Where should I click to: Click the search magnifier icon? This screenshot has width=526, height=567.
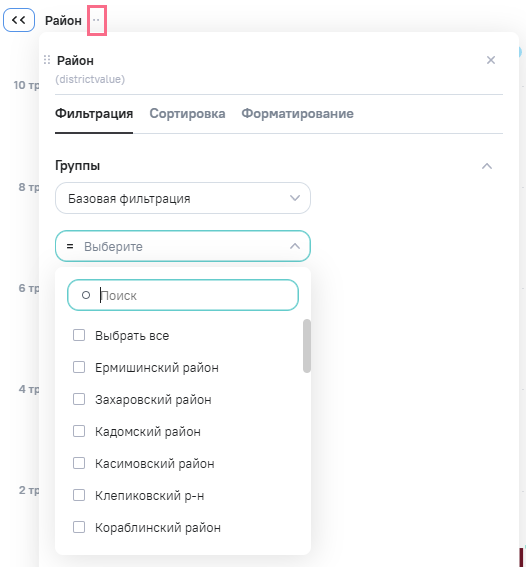[x=86, y=295]
